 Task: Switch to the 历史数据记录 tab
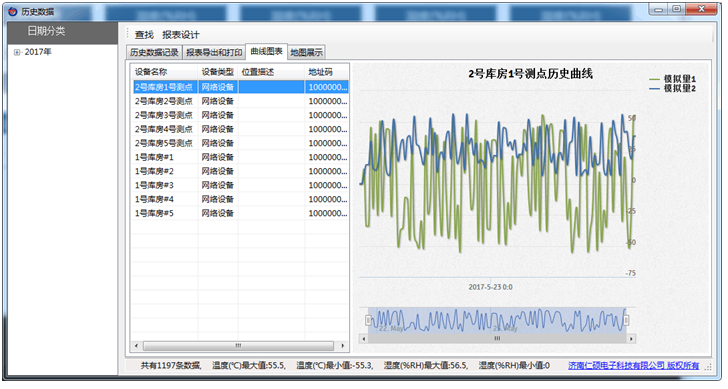[x=154, y=52]
